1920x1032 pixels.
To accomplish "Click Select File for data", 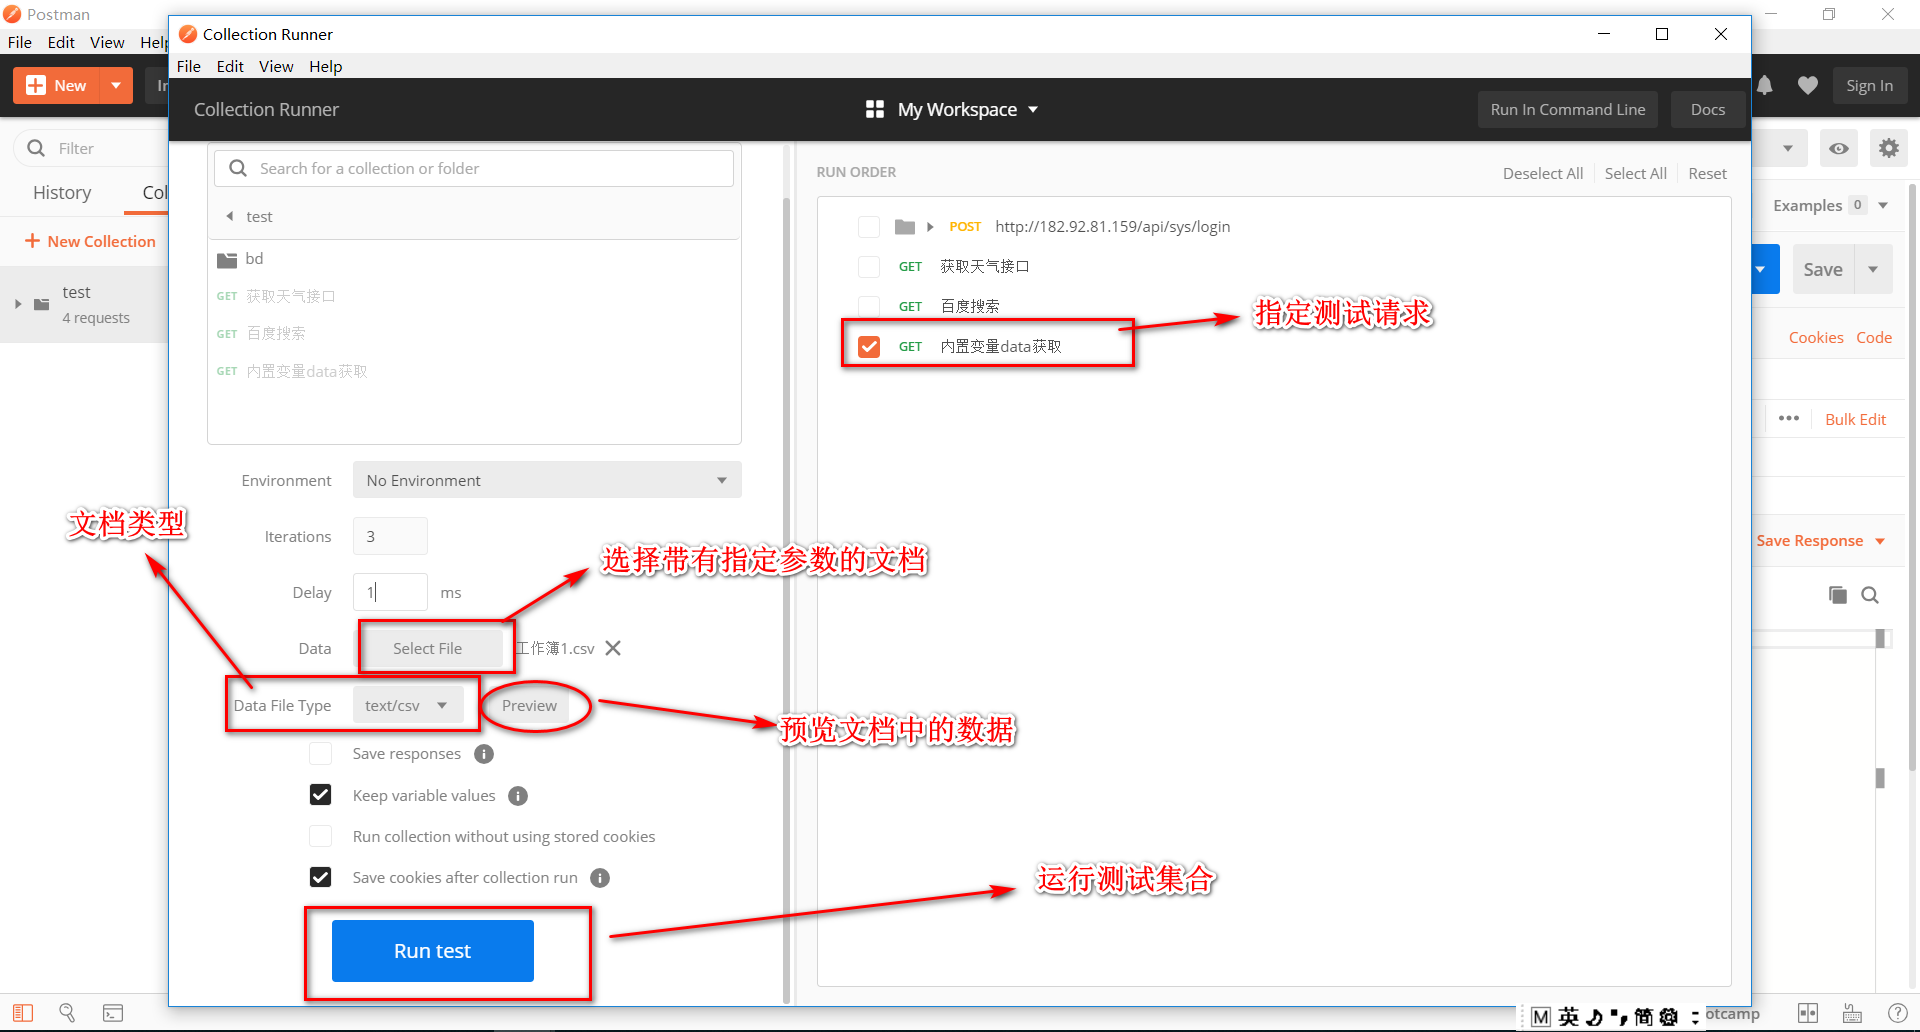I will (x=428, y=648).
